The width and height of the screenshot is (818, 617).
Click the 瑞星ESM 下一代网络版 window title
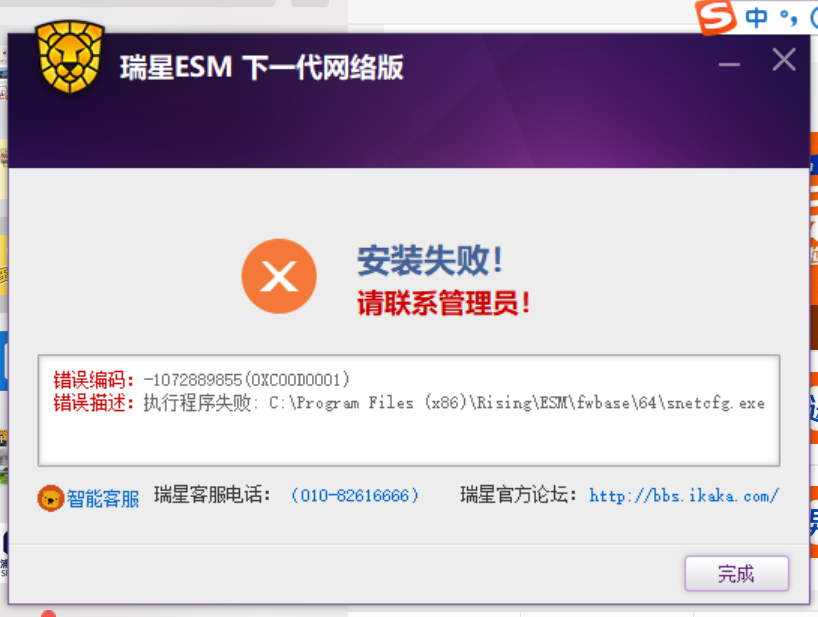[262, 67]
